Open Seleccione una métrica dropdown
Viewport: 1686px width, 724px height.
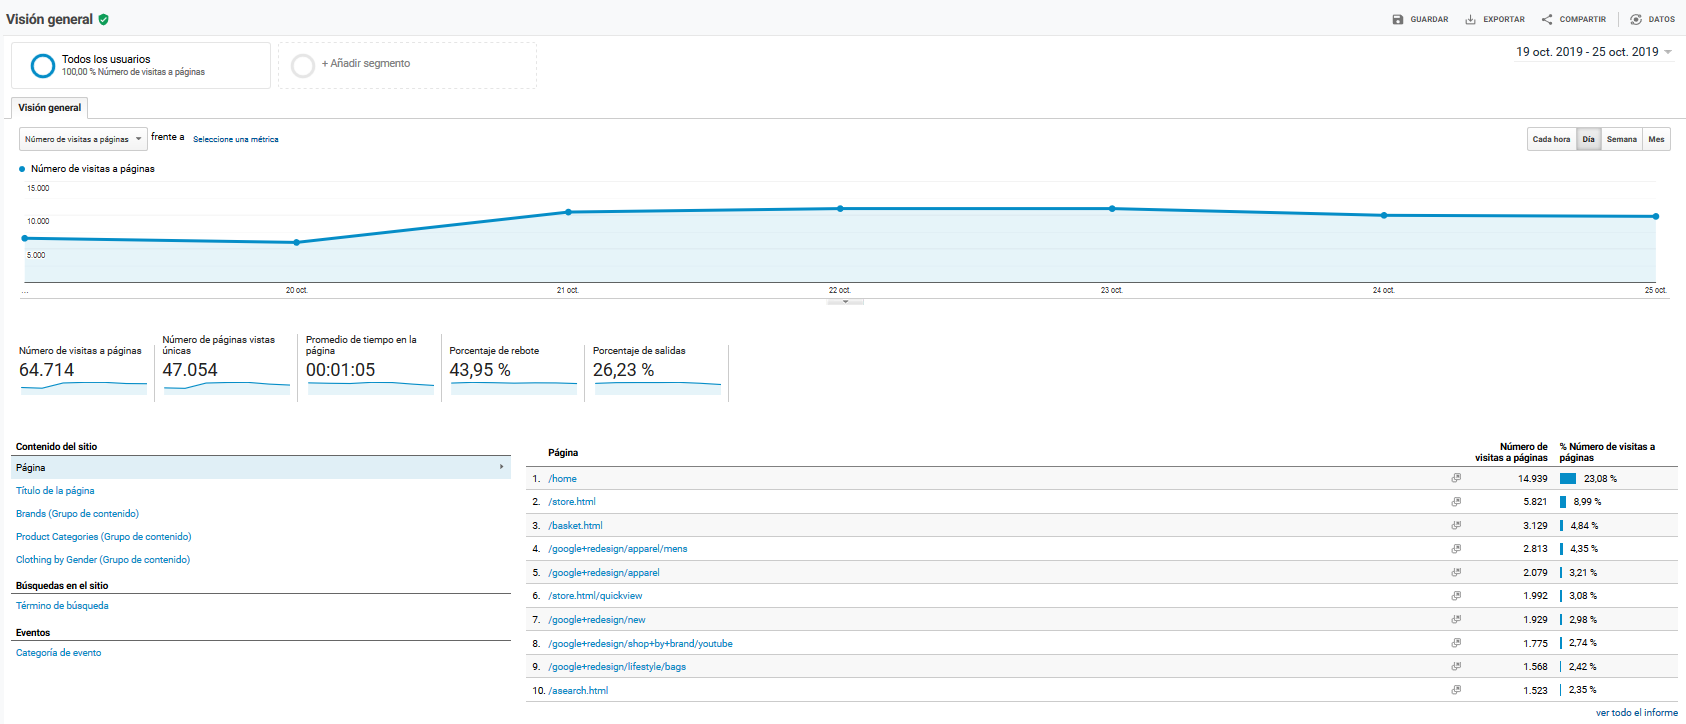(236, 139)
